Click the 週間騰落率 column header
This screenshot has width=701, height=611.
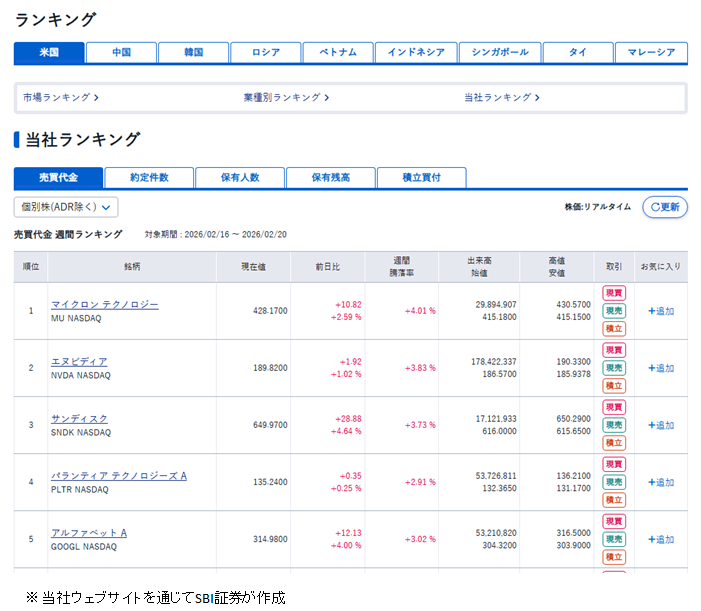(x=401, y=267)
